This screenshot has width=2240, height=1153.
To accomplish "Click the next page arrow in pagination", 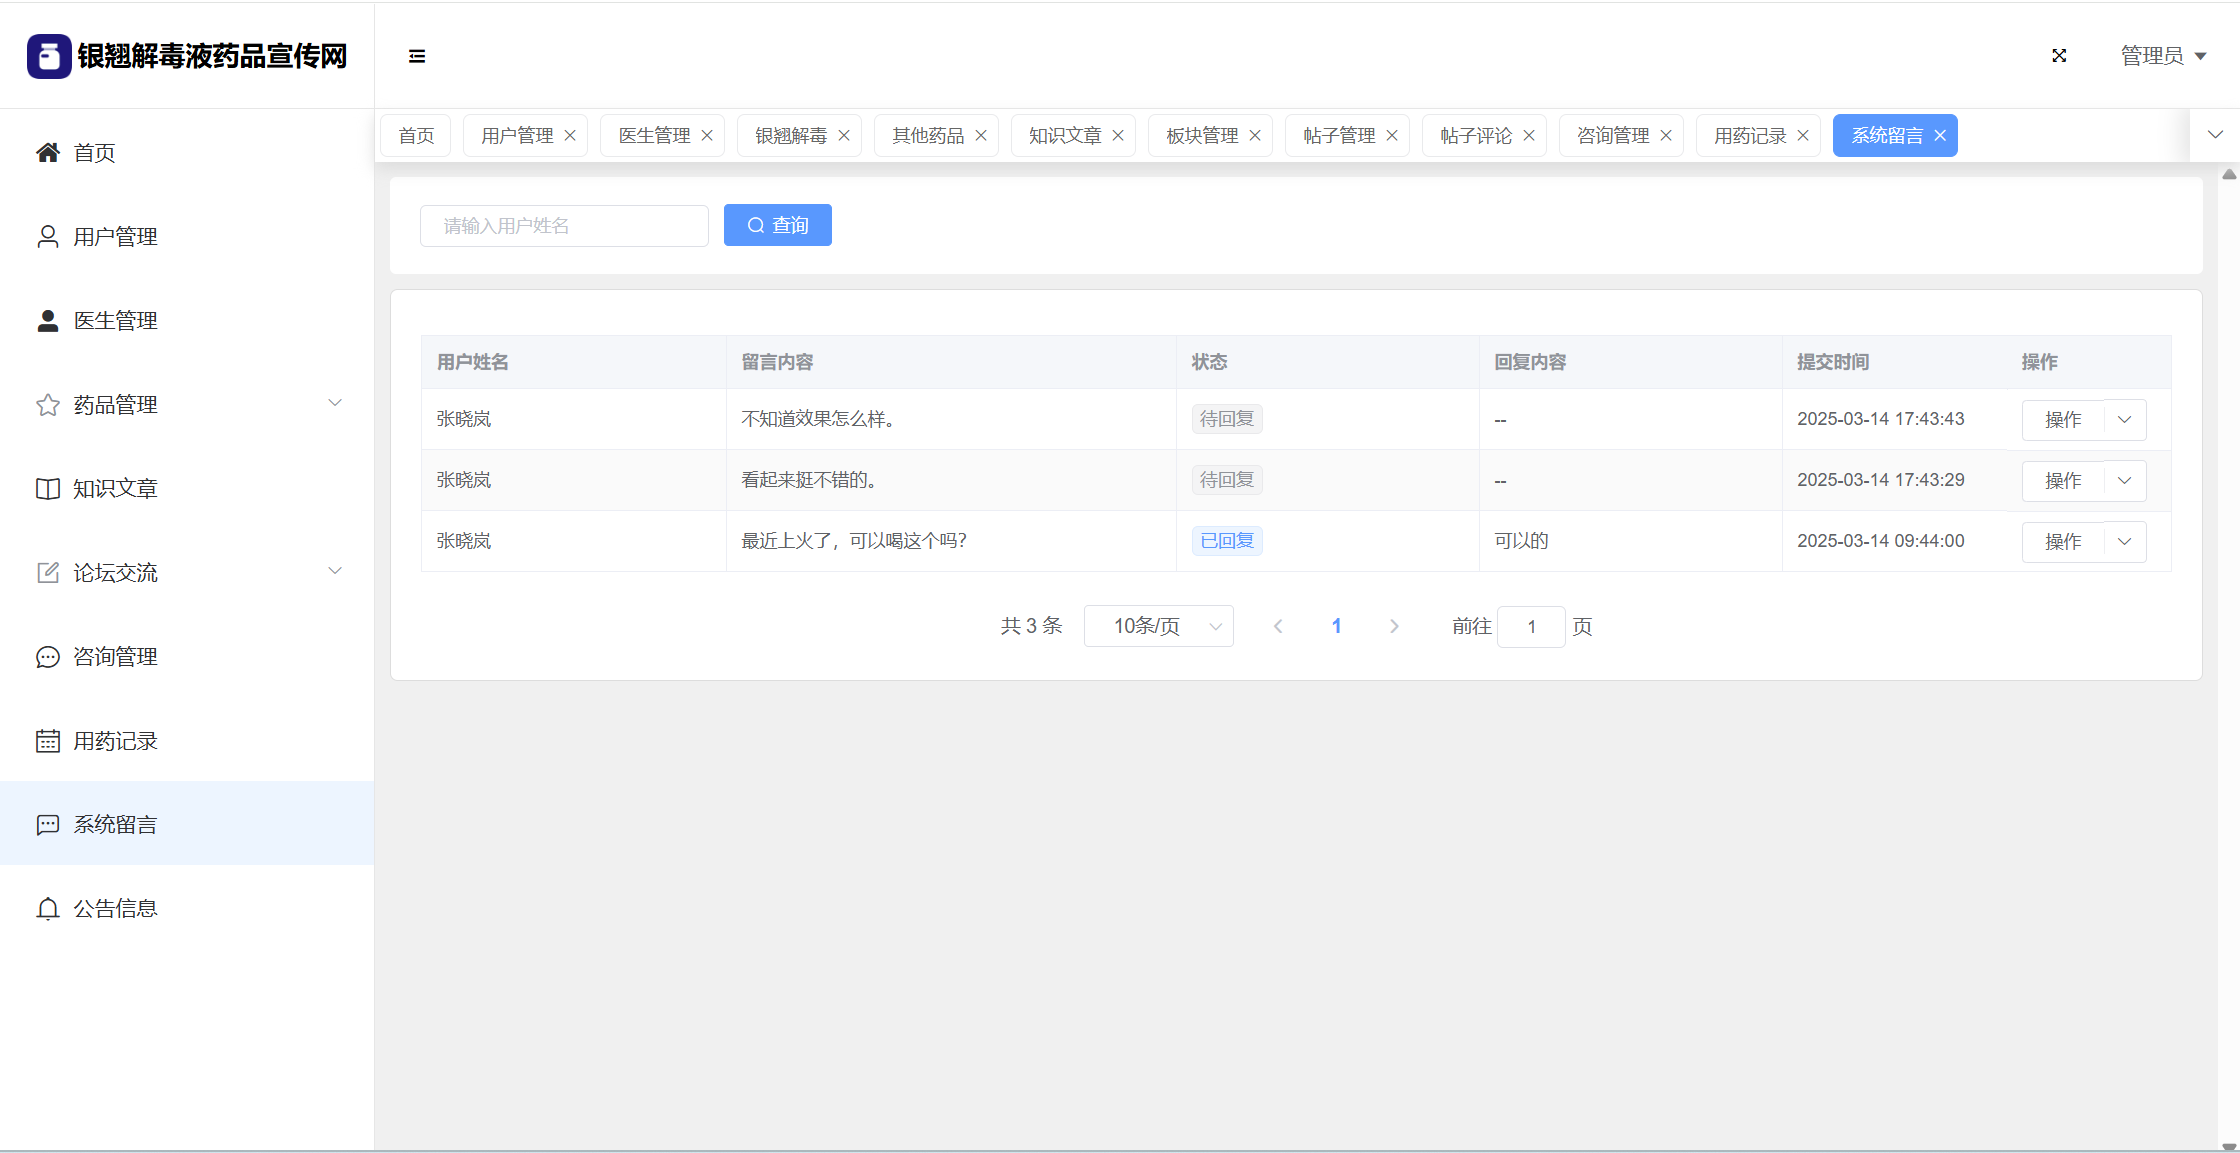I will (x=1394, y=626).
